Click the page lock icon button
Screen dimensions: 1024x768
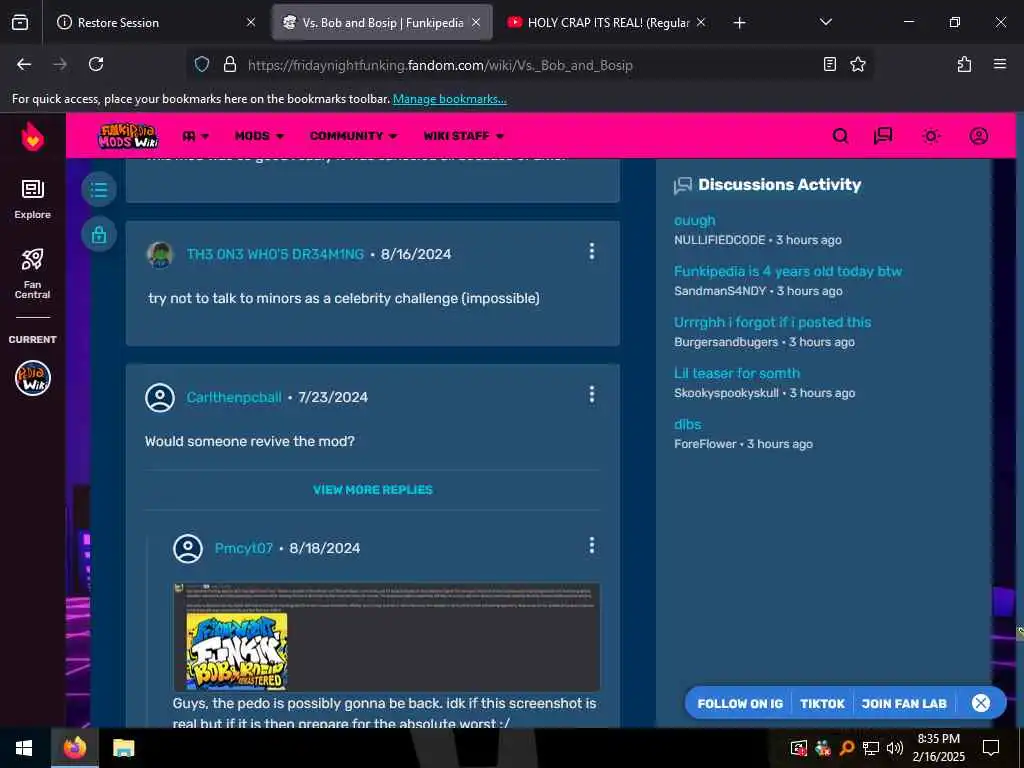tap(99, 234)
